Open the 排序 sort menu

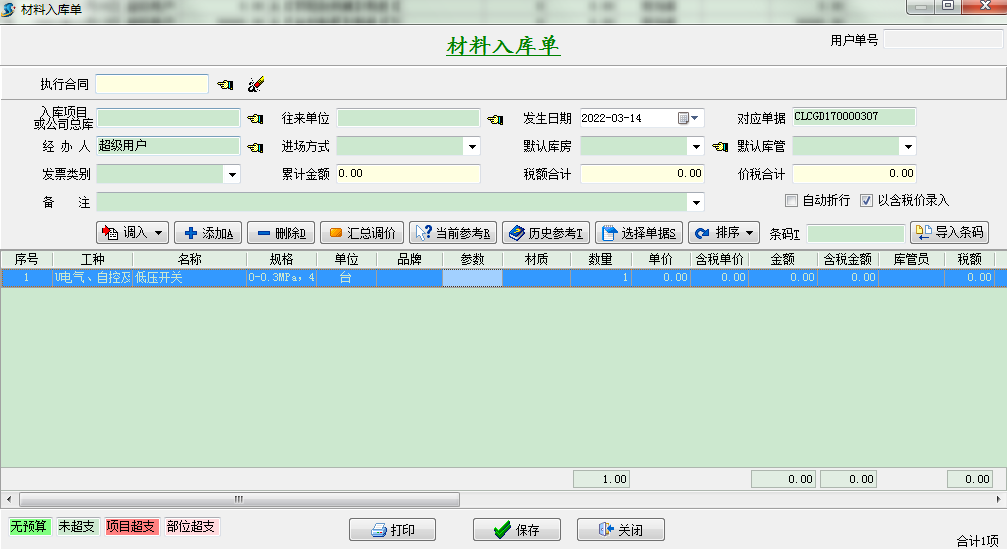pos(723,233)
